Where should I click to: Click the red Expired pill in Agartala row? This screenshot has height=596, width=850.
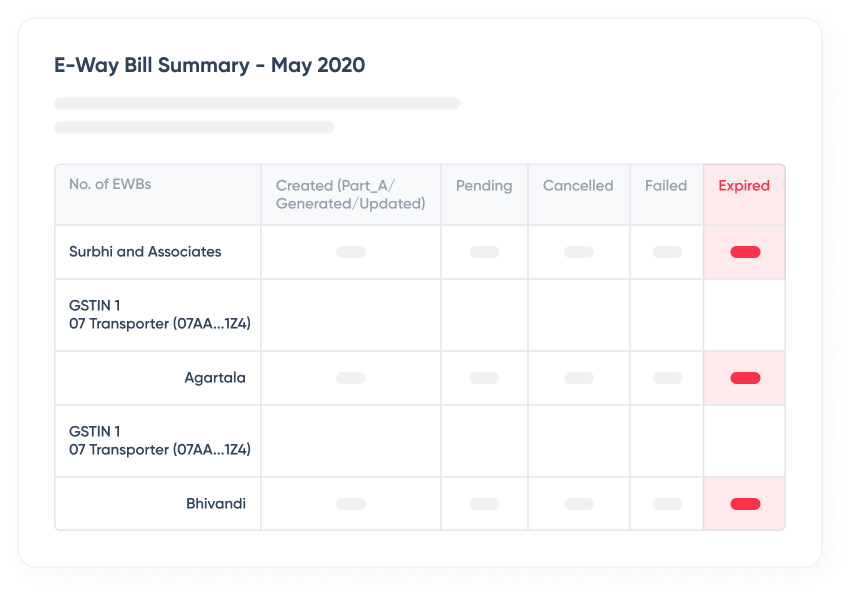pyautogui.click(x=745, y=378)
